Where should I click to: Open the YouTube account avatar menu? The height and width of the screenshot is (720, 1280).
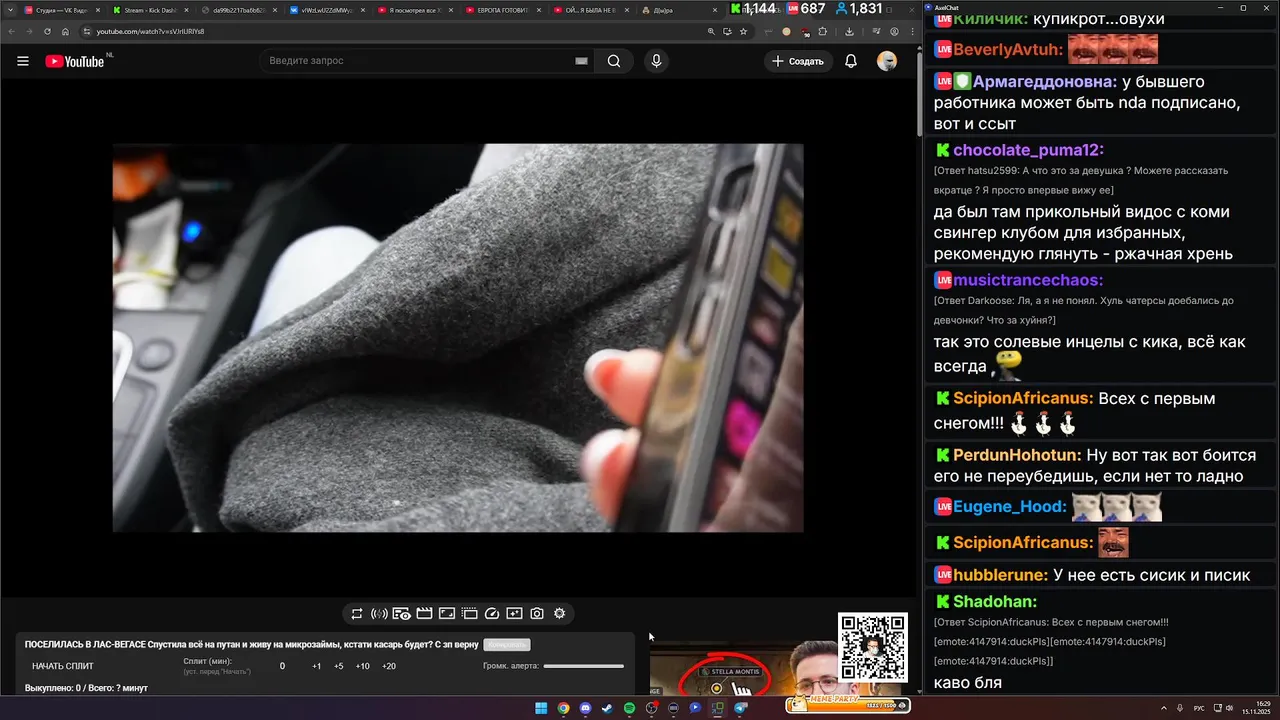click(x=887, y=61)
